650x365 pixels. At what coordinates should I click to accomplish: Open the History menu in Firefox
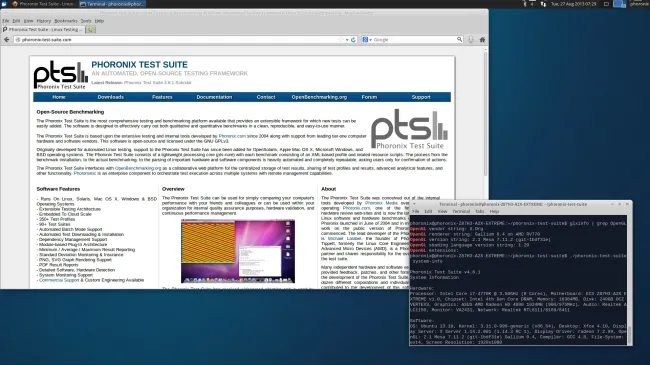coord(44,21)
